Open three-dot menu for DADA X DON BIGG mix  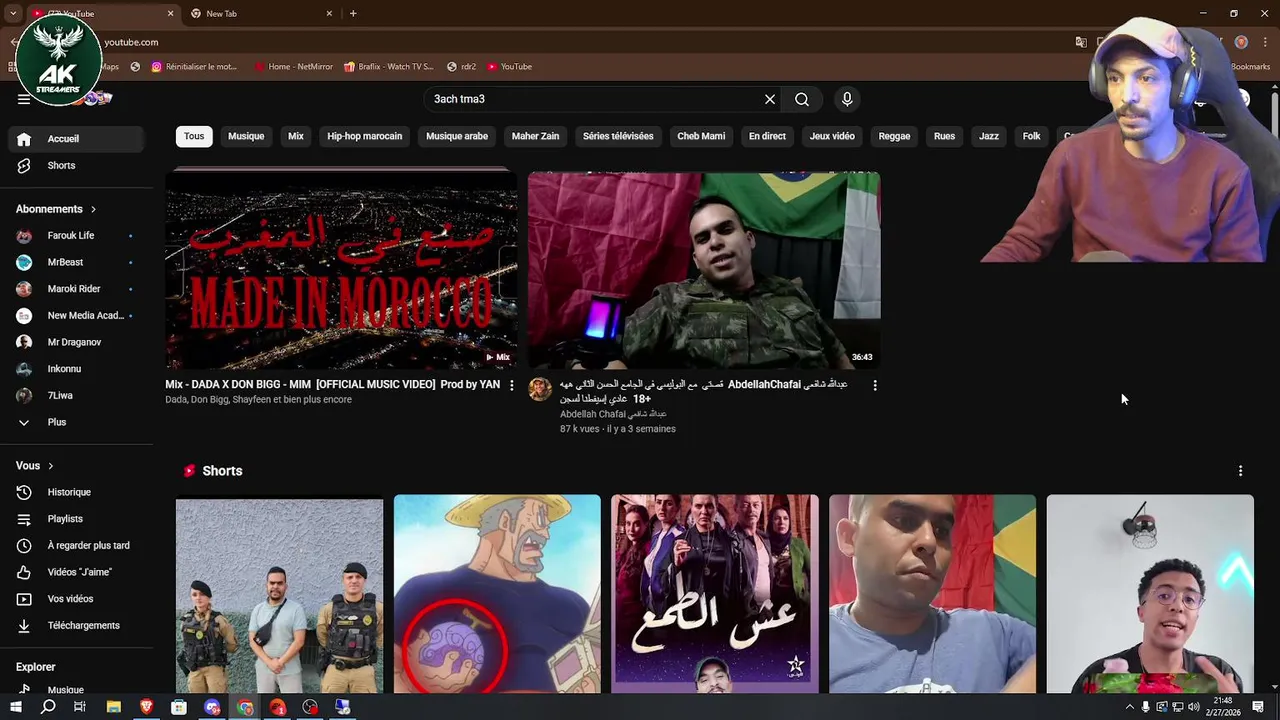(x=512, y=385)
